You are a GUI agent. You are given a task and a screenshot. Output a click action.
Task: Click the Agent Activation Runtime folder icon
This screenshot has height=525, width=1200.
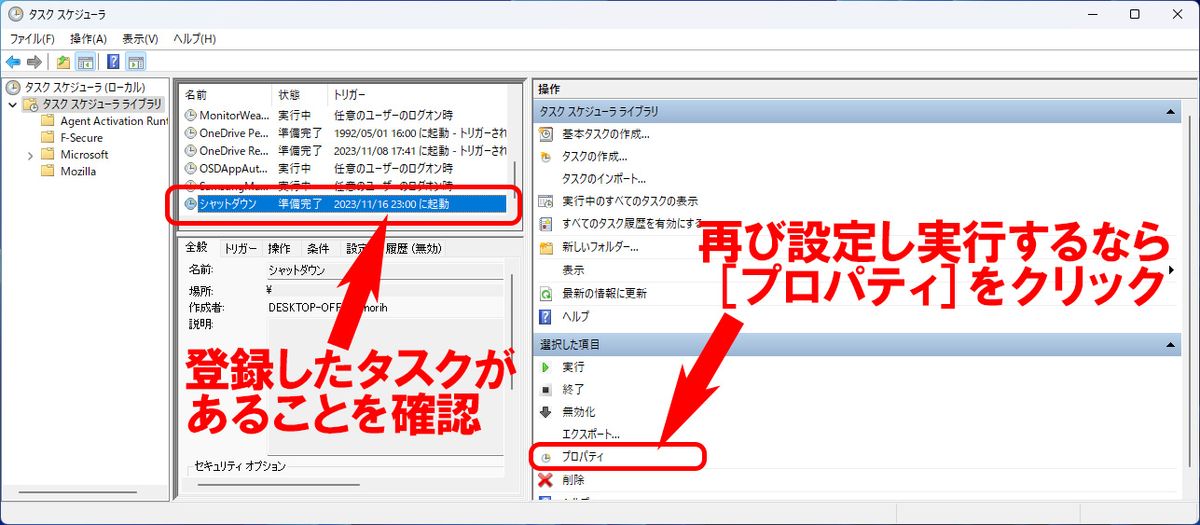coord(48,121)
